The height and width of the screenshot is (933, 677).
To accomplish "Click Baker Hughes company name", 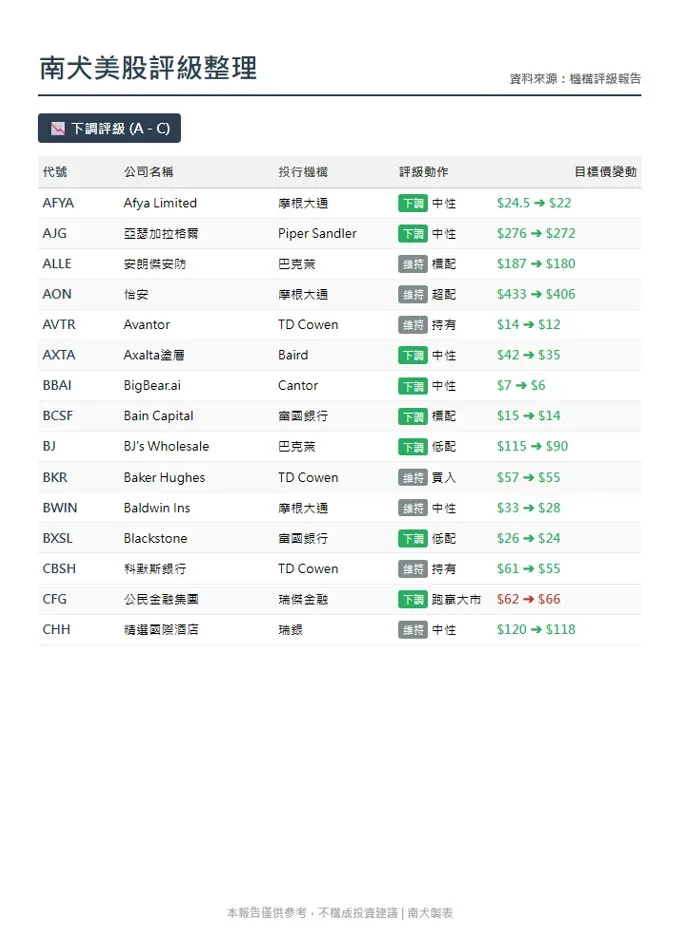I will [164, 477].
